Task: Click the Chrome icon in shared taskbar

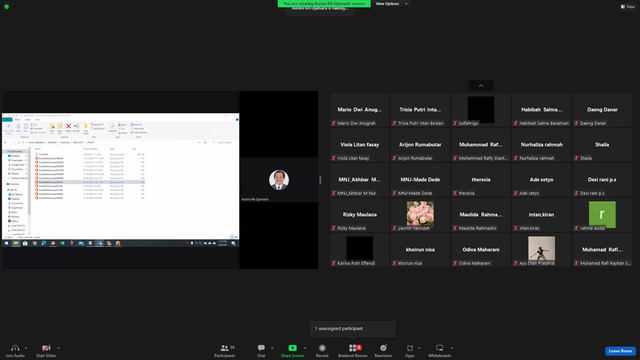Action: coord(34,243)
